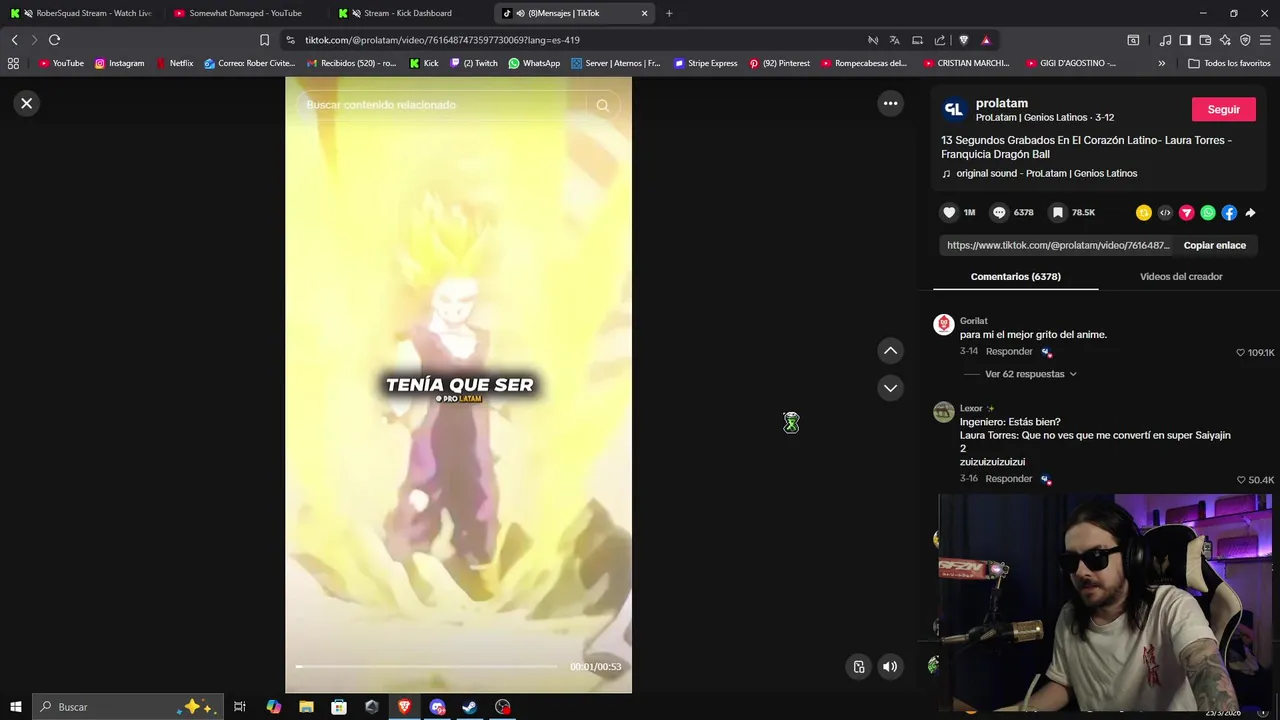
Task: Bookmark this page with the address bar icon
Action: [264, 40]
